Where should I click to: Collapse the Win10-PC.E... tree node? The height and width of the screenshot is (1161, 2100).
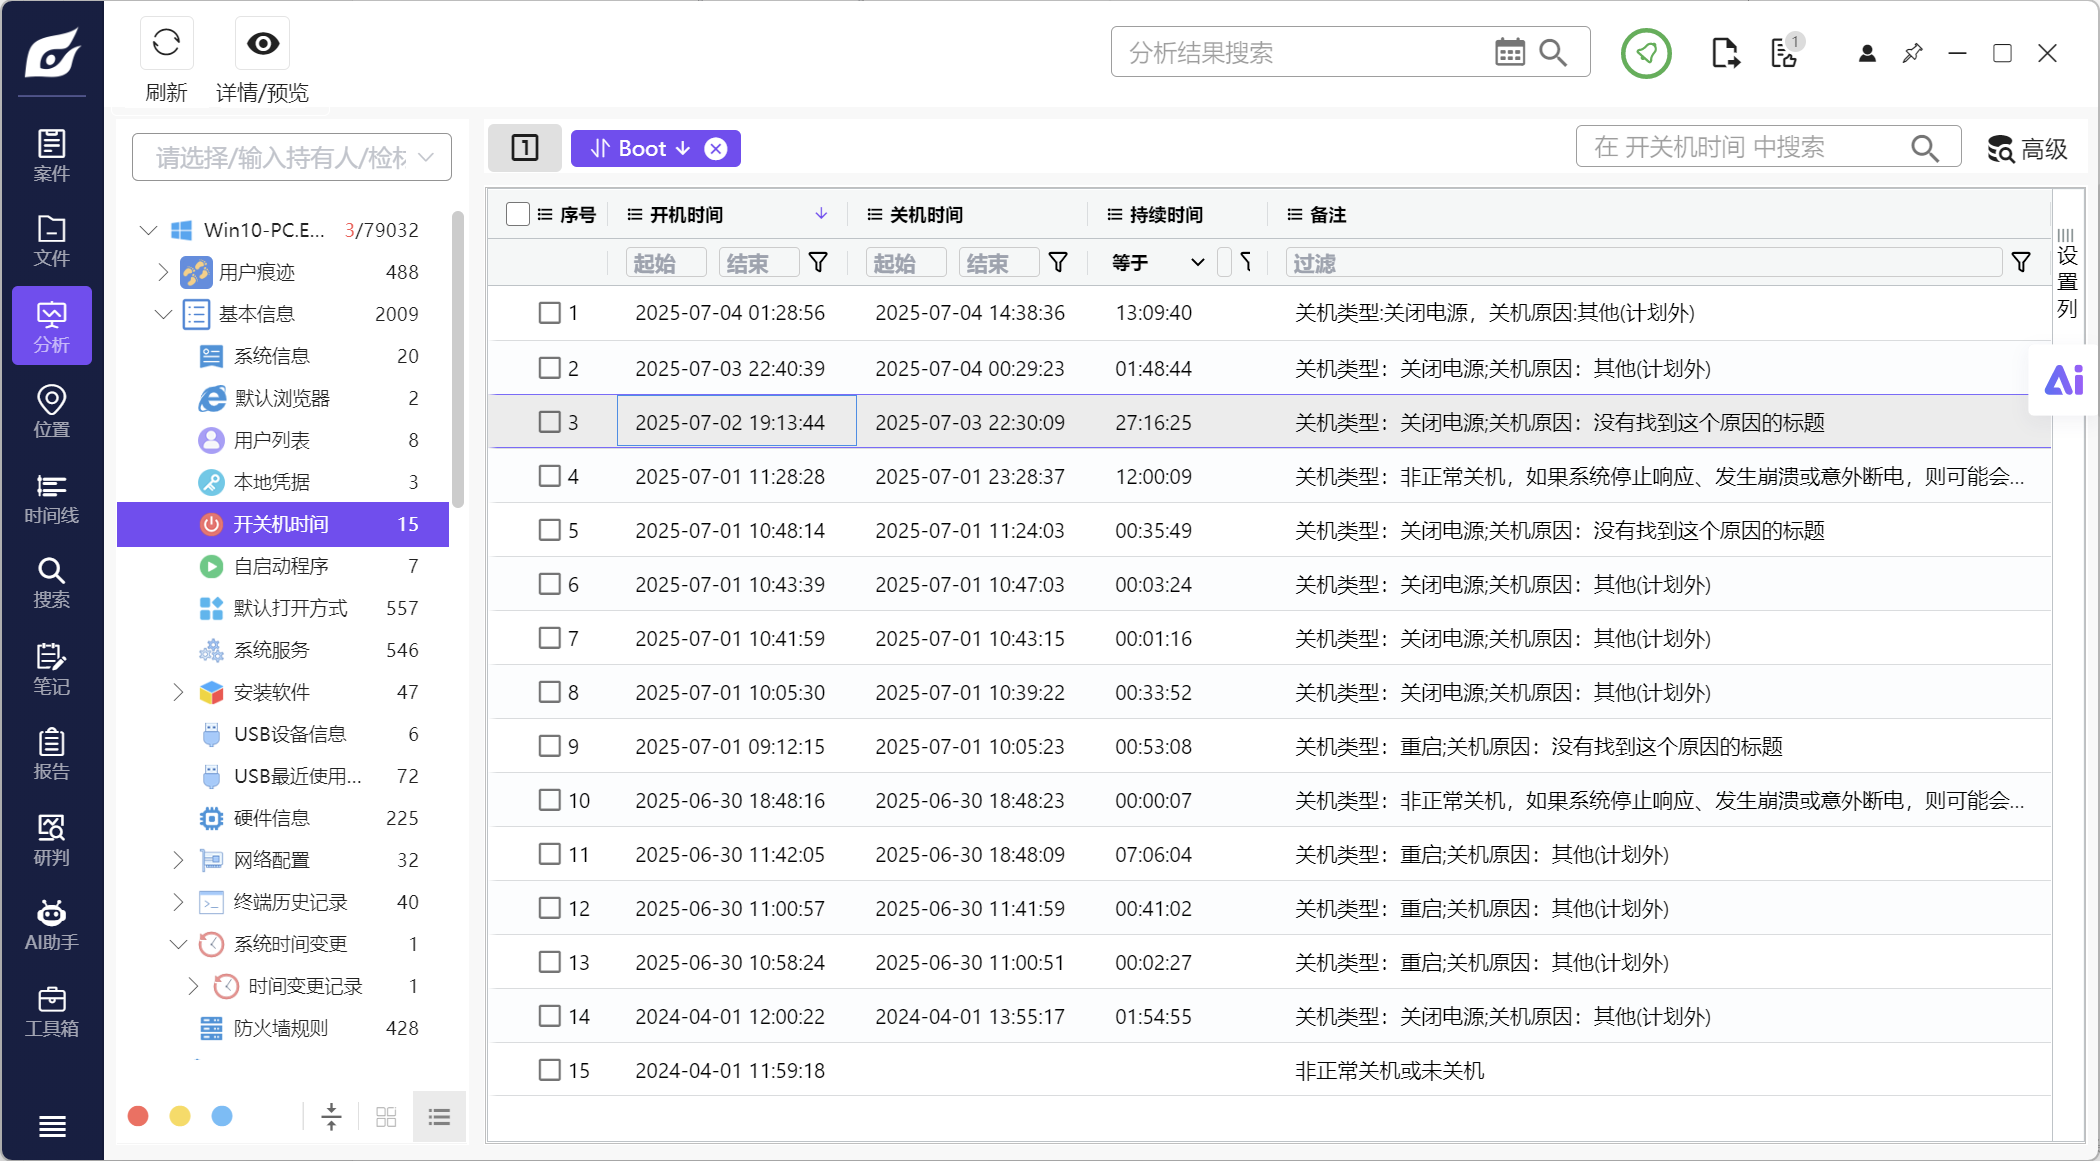click(149, 230)
